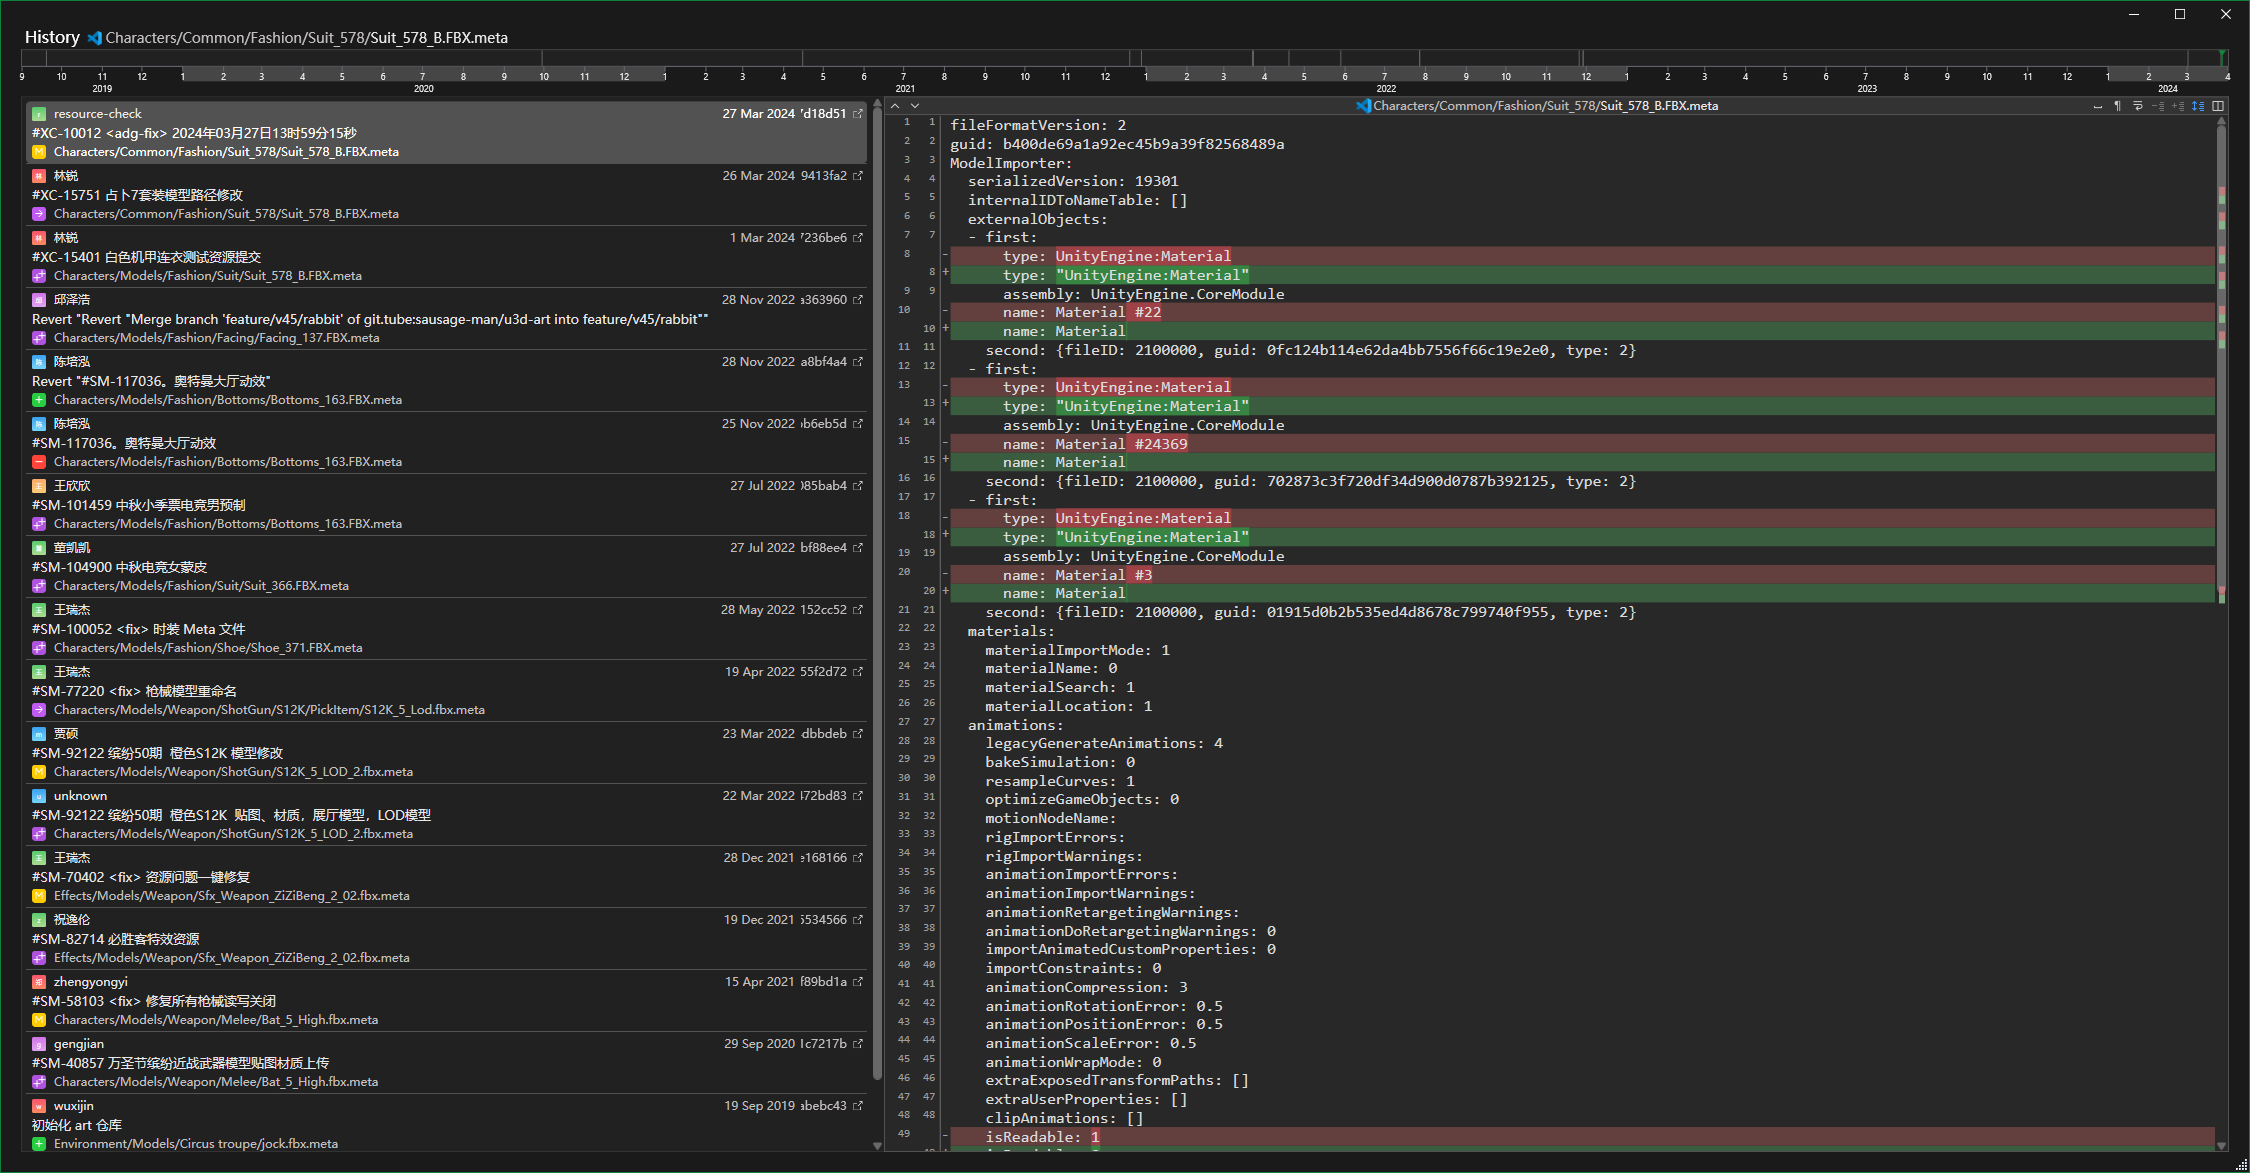The image size is (2250, 1173).
Task: Toggle word wrap in the diff
Action: click(2137, 106)
